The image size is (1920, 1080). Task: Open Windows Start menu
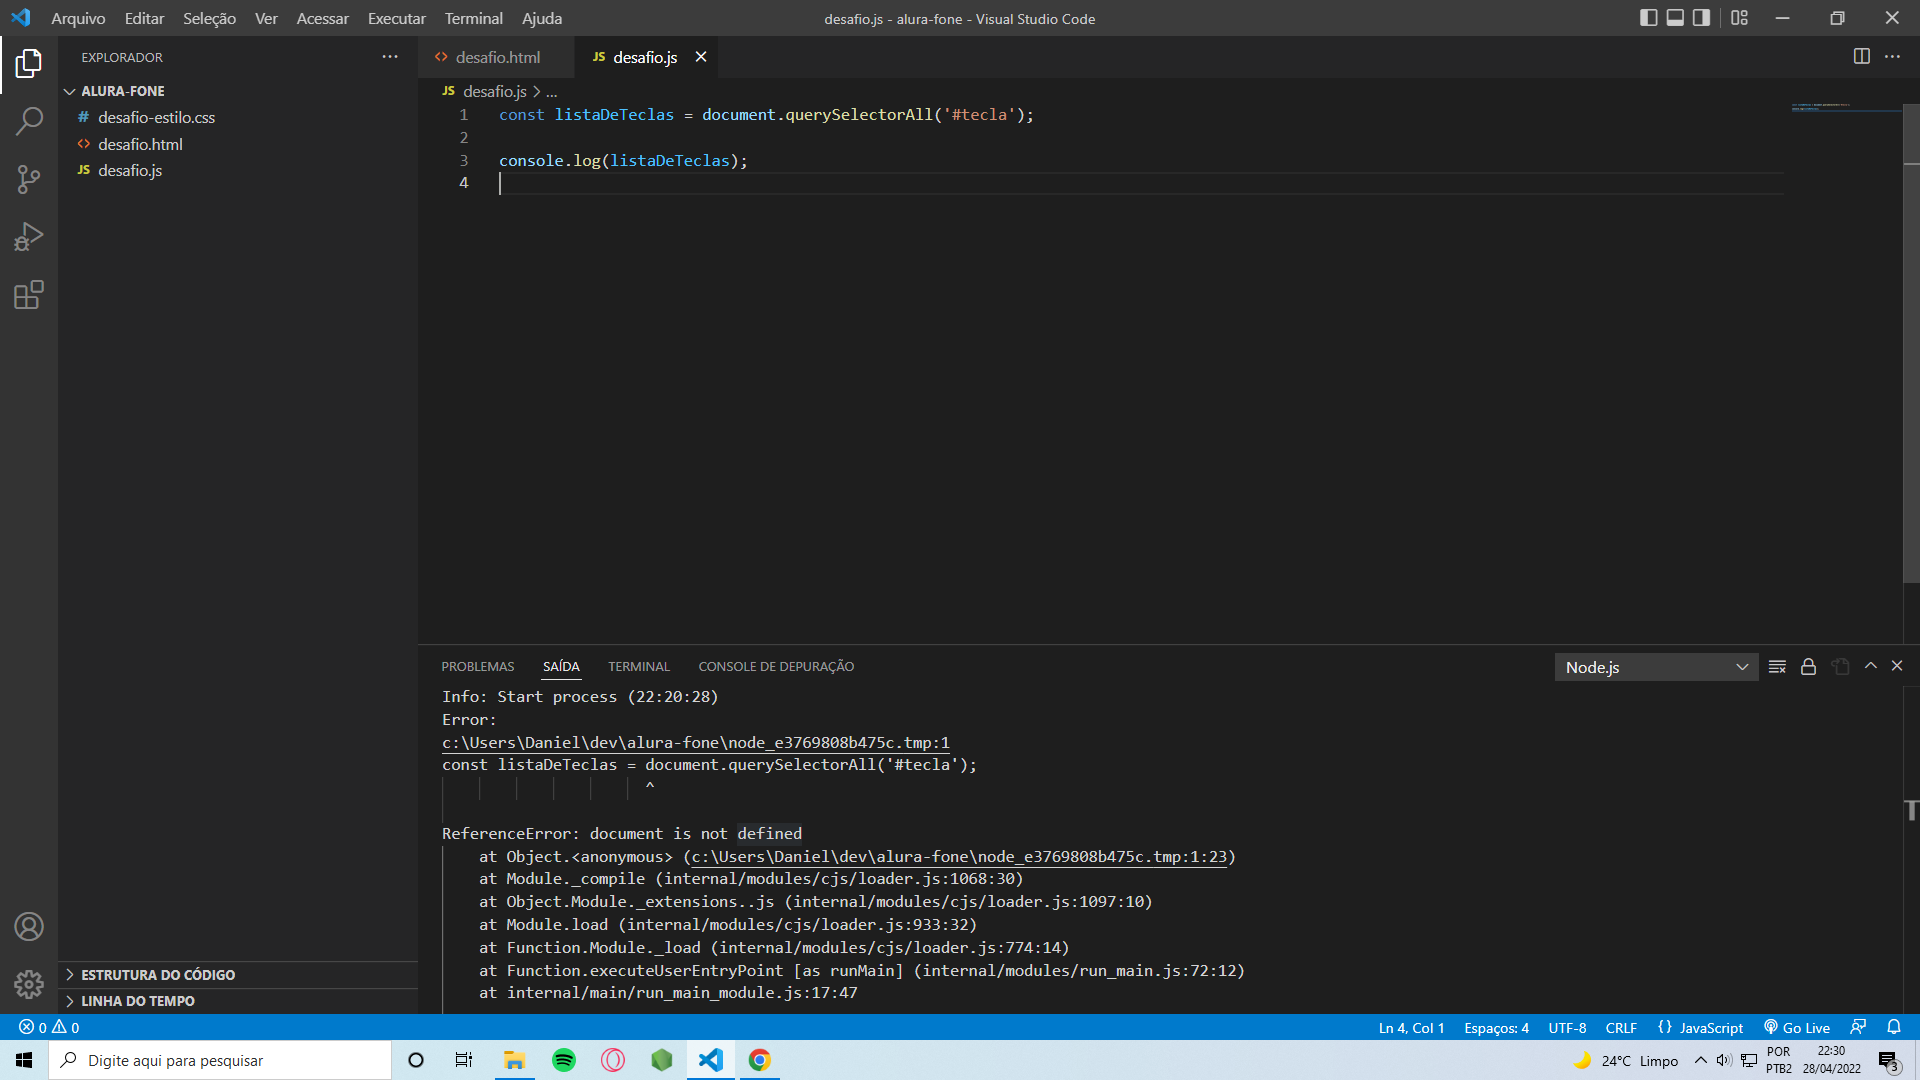coord(24,1060)
